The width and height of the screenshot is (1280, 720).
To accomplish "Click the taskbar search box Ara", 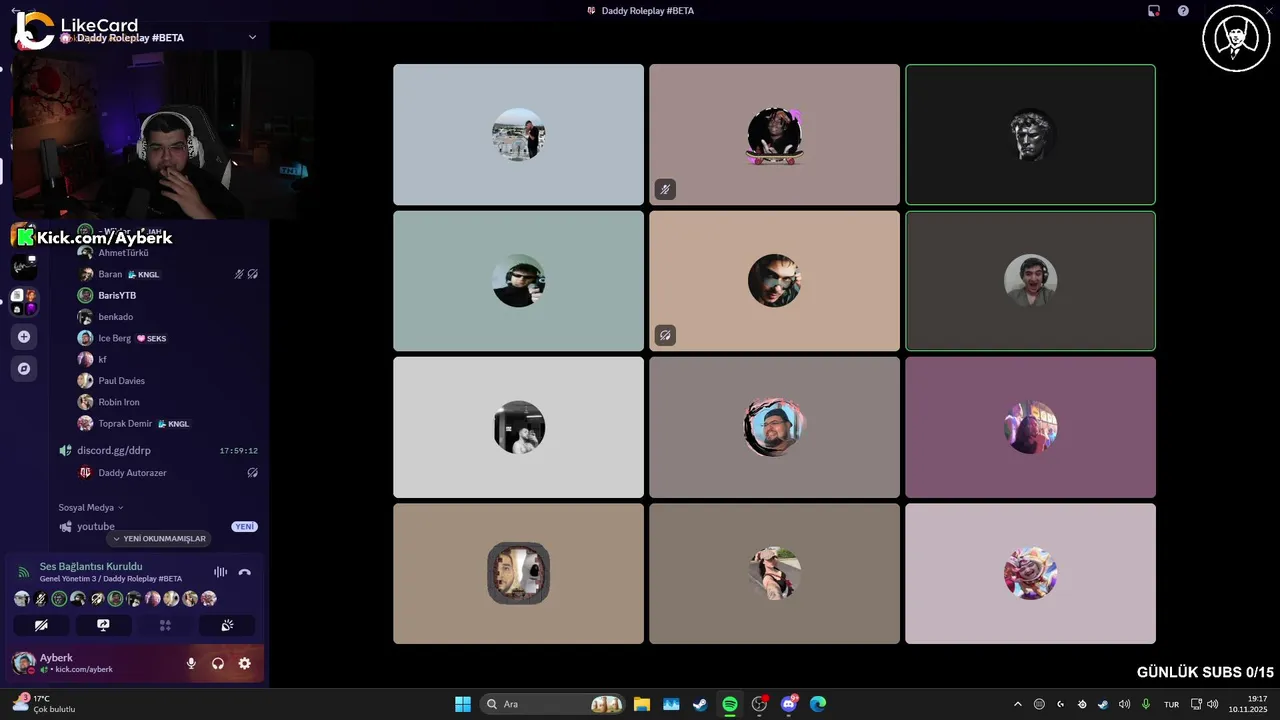I will click(552, 704).
